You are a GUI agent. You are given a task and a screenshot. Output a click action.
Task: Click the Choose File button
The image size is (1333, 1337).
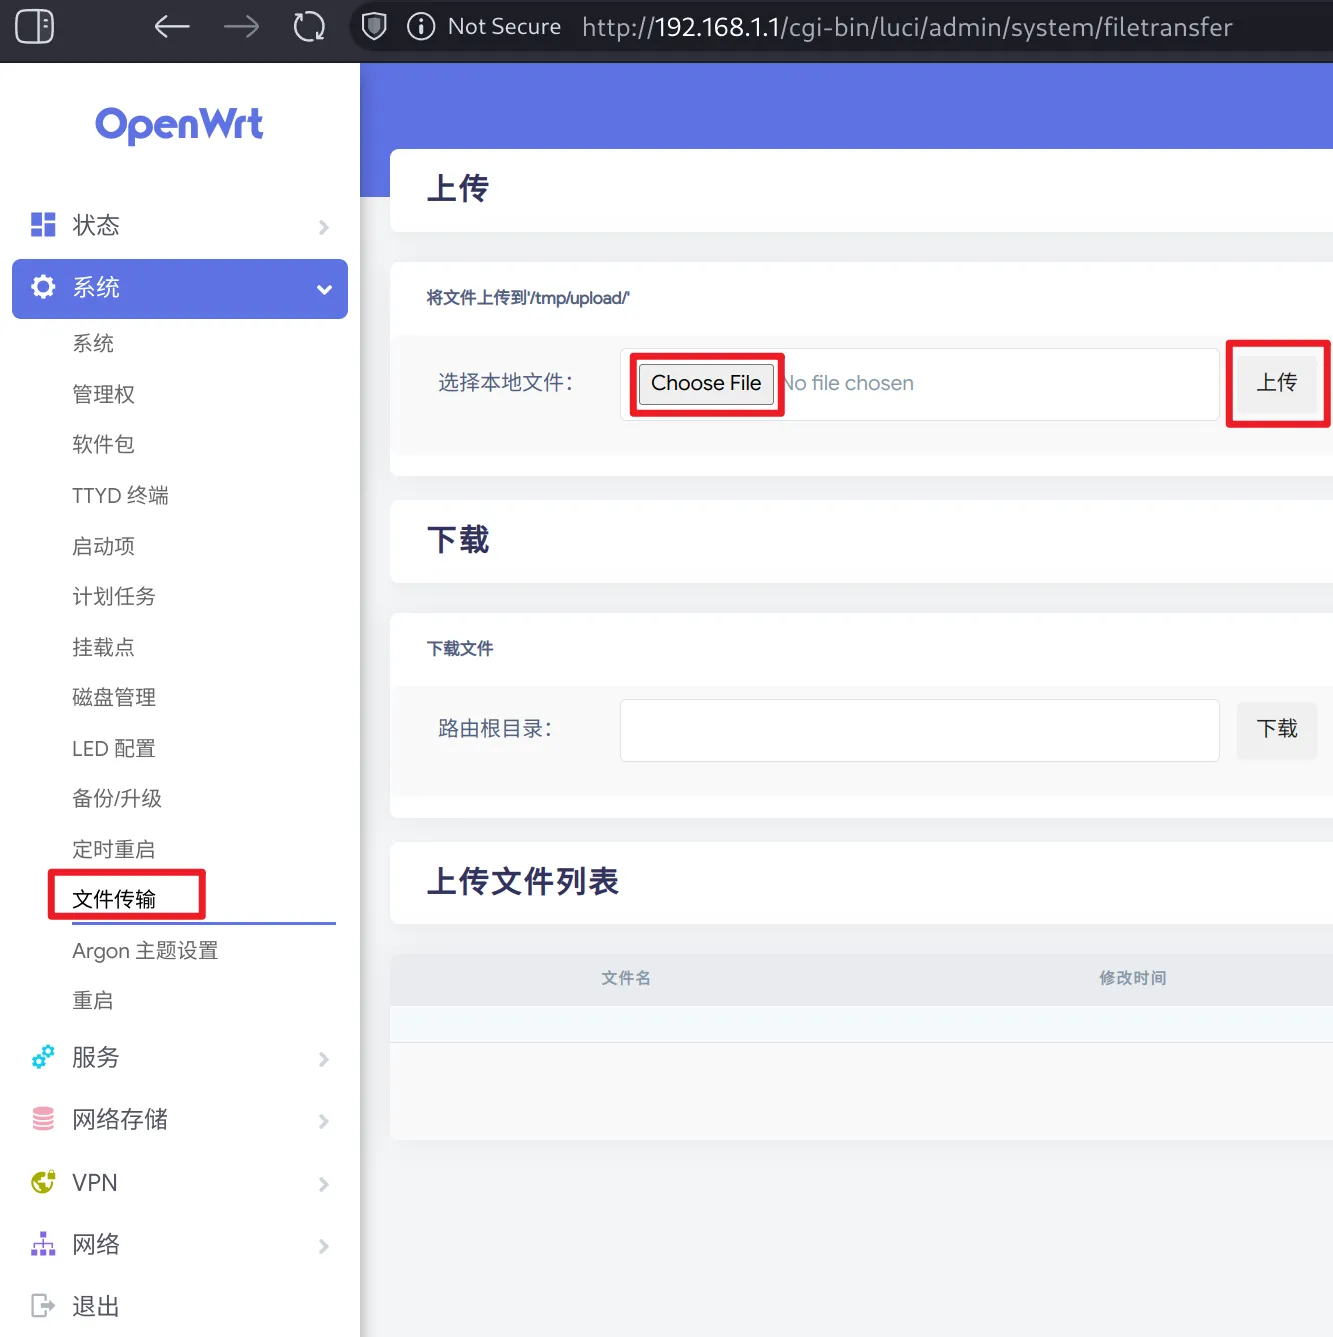click(x=706, y=383)
